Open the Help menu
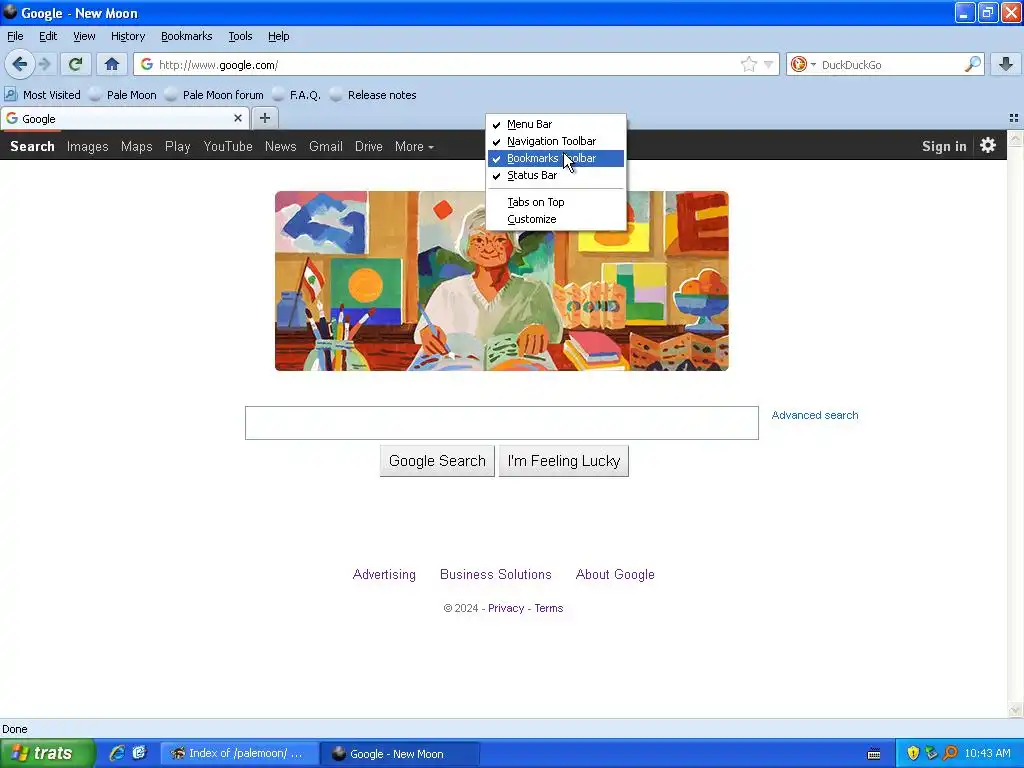This screenshot has height=768, width=1024. click(278, 36)
